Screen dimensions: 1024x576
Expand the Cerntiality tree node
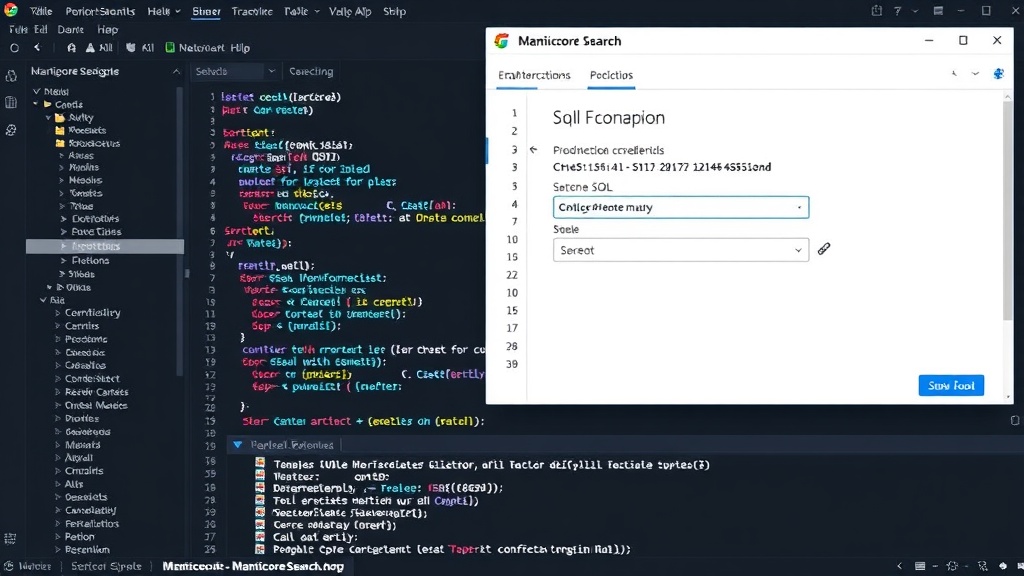(57, 313)
